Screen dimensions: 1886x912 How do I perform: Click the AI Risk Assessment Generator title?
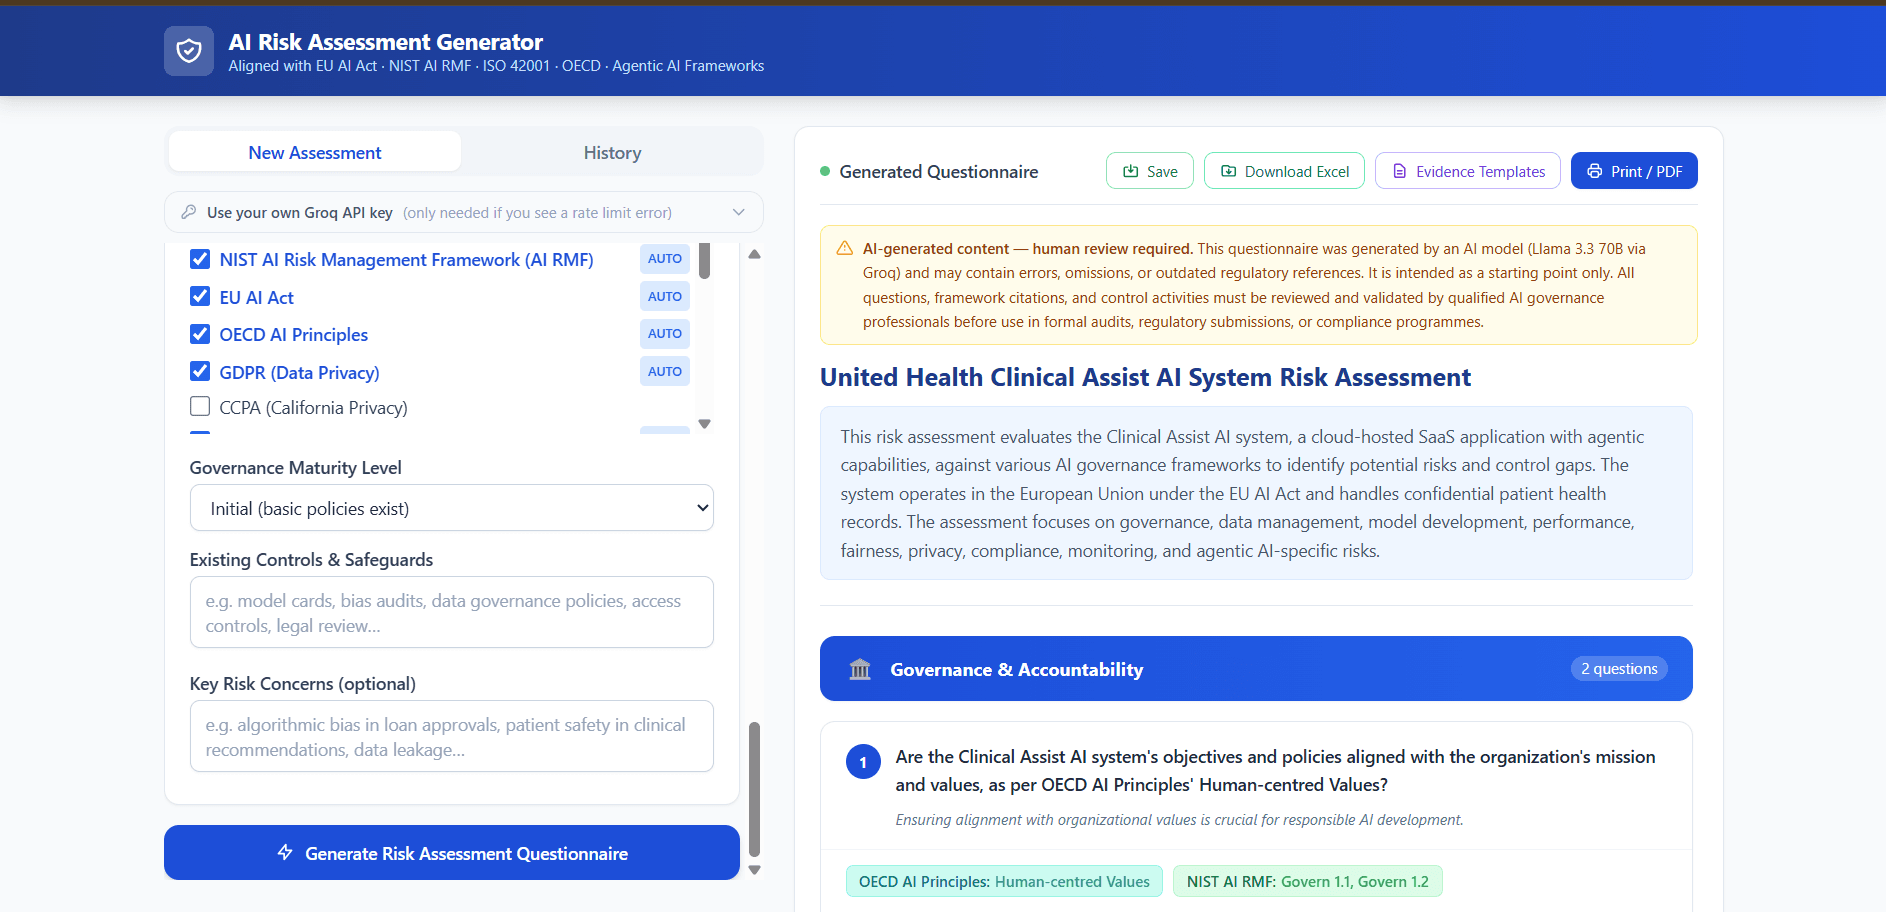pyautogui.click(x=385, y=42)
